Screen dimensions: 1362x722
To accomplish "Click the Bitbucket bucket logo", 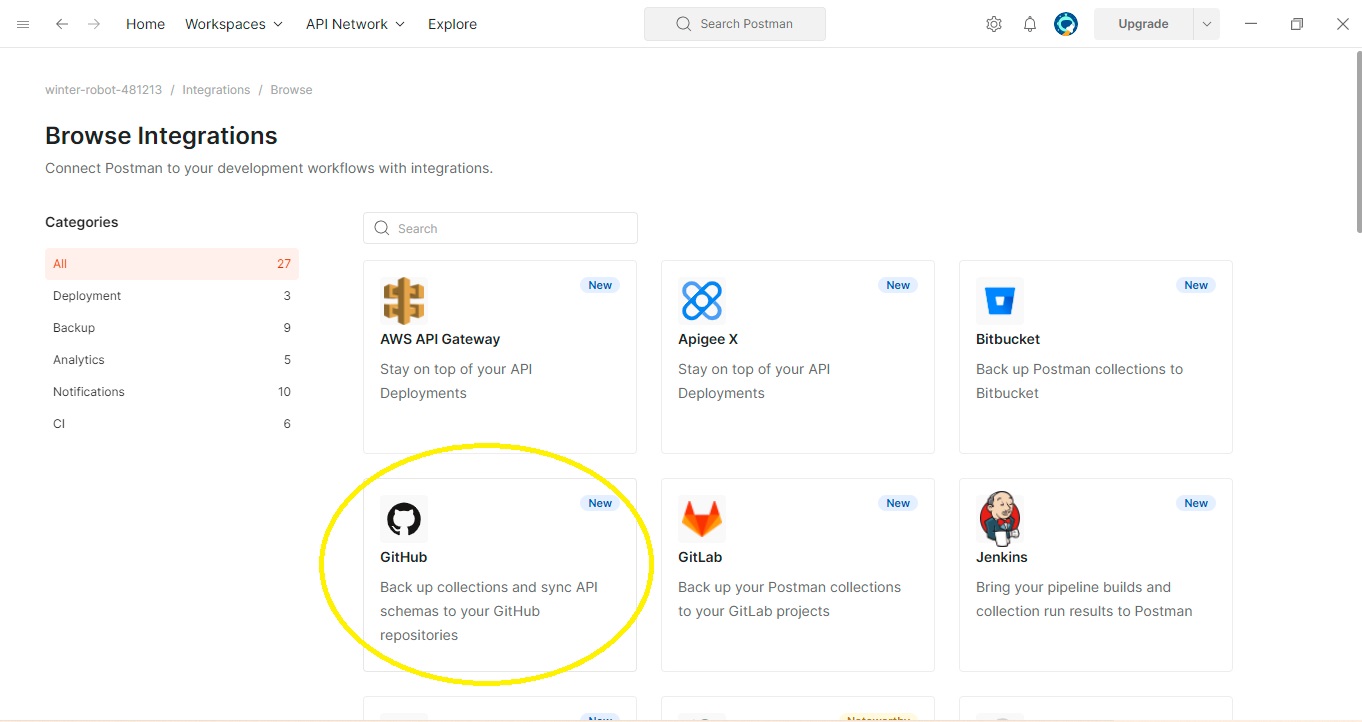I will 999,301.
